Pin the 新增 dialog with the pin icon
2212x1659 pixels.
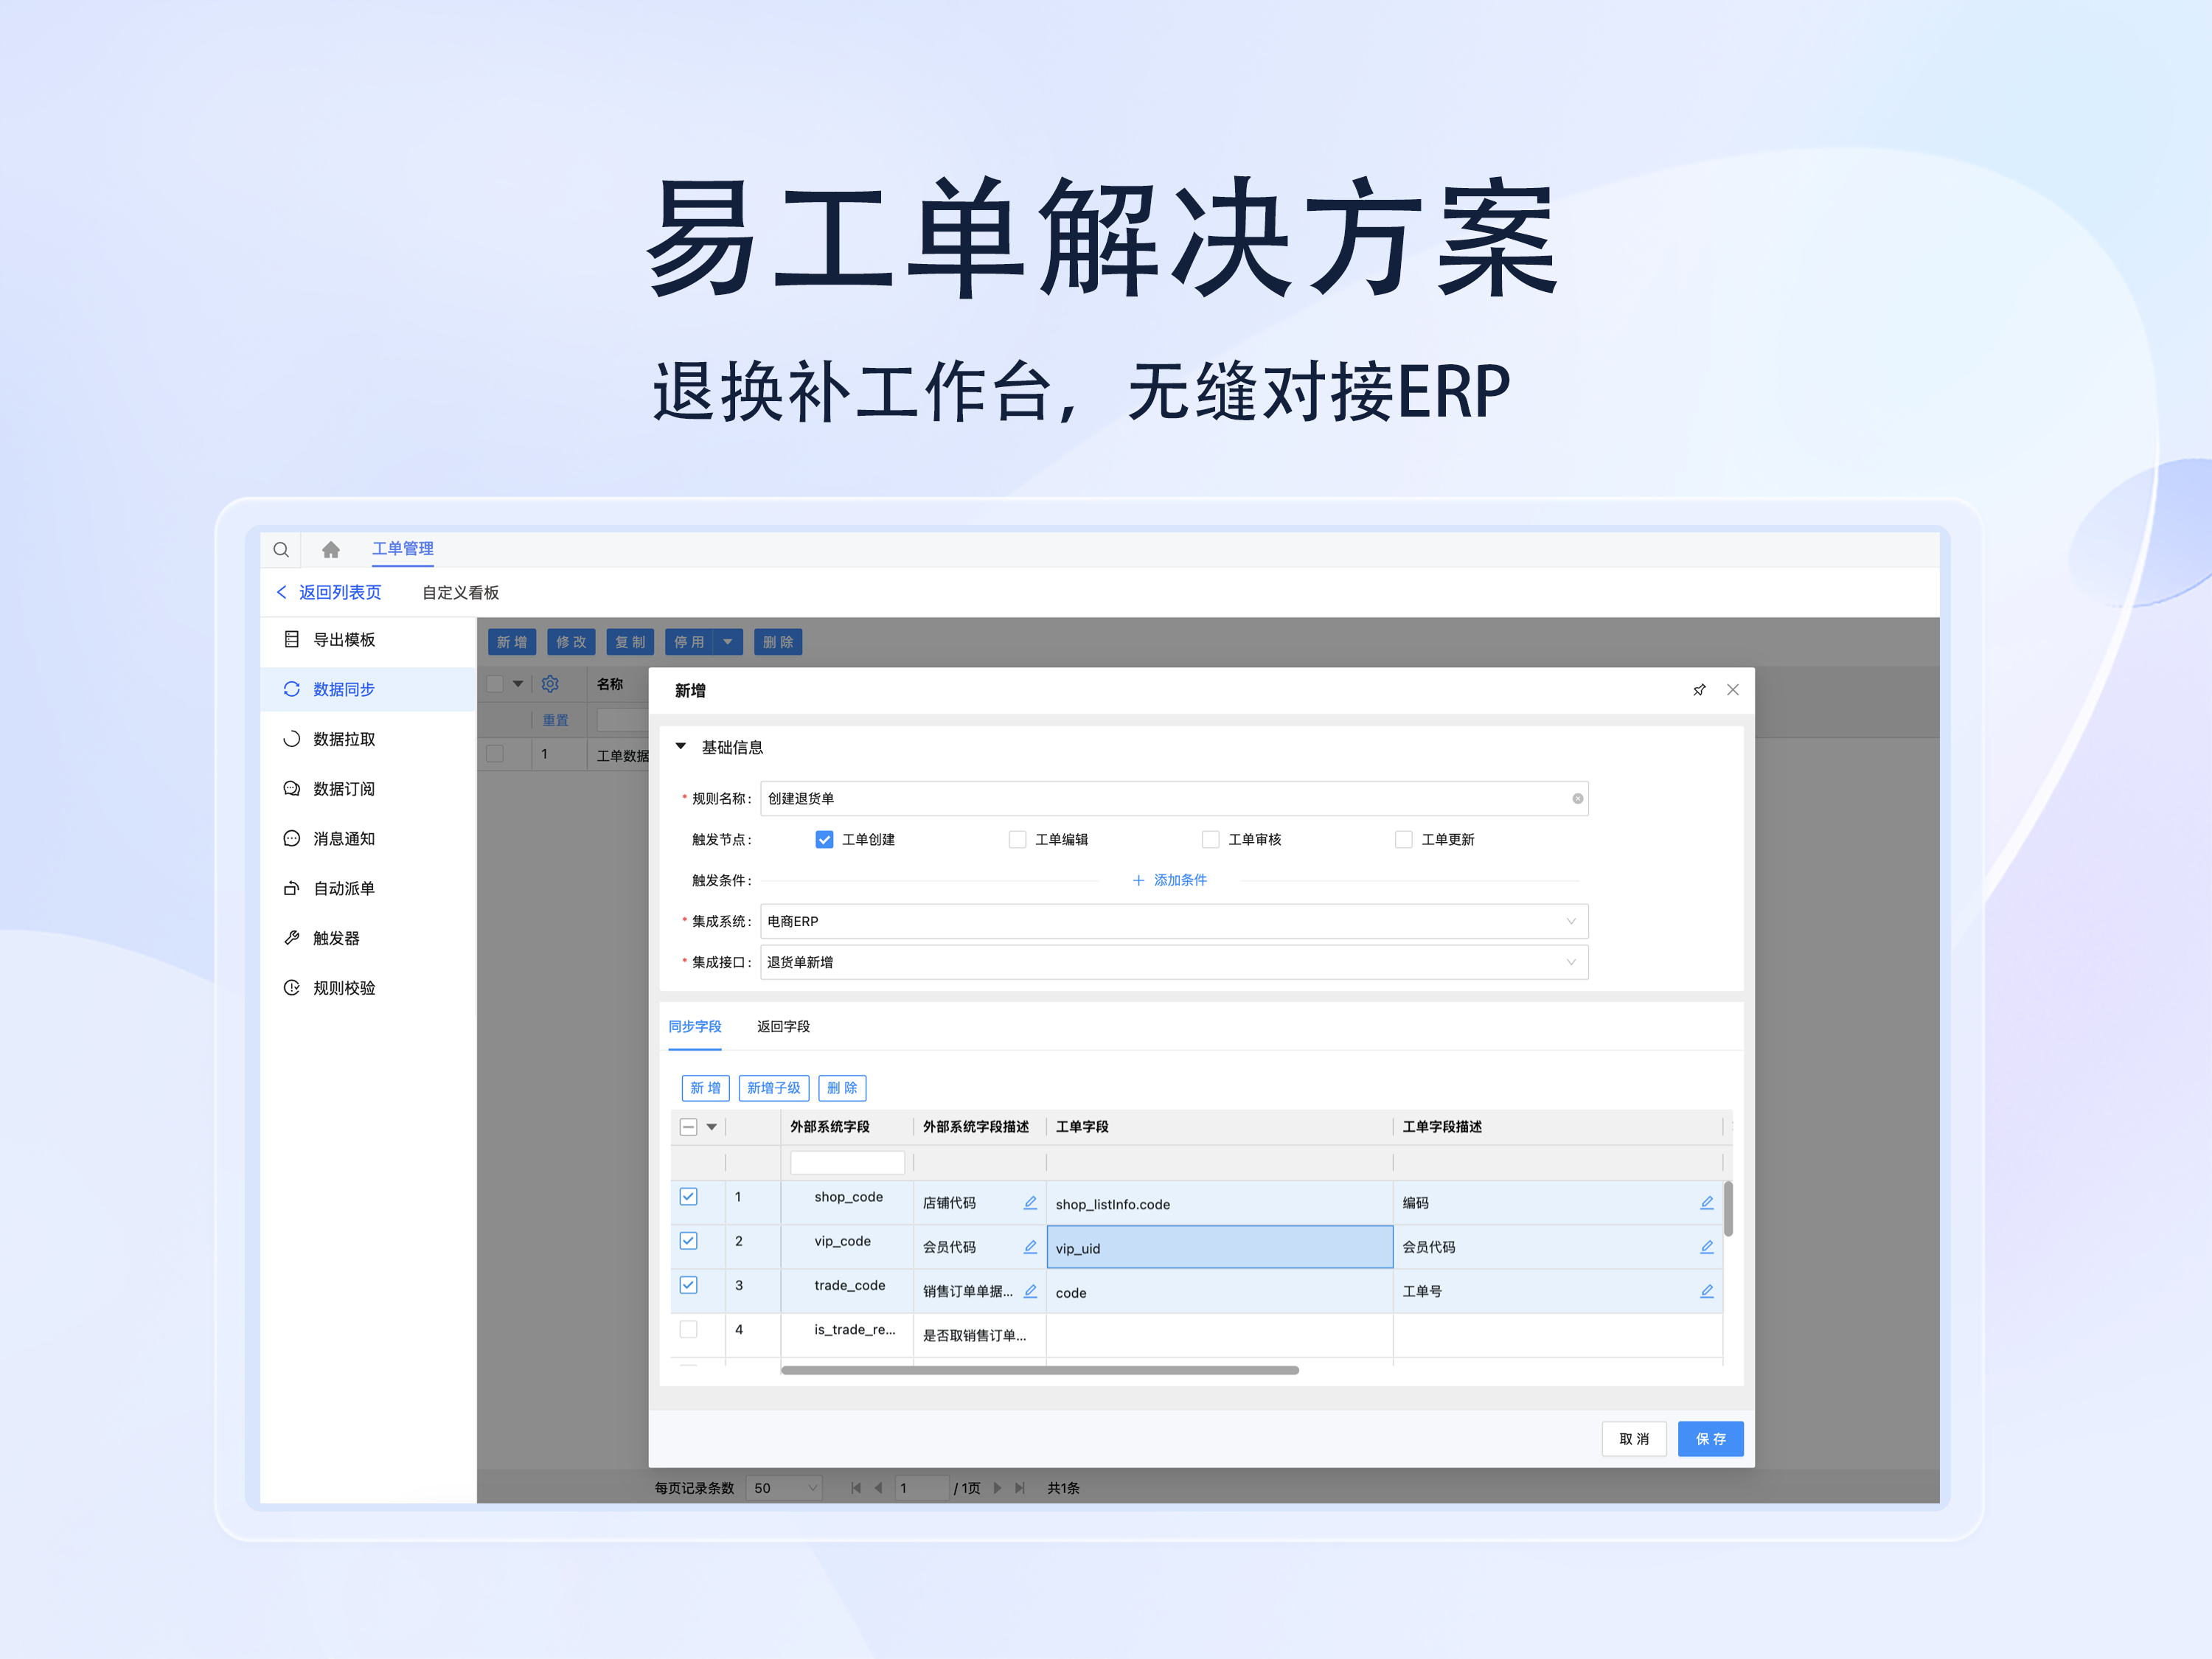(1699, 689)
